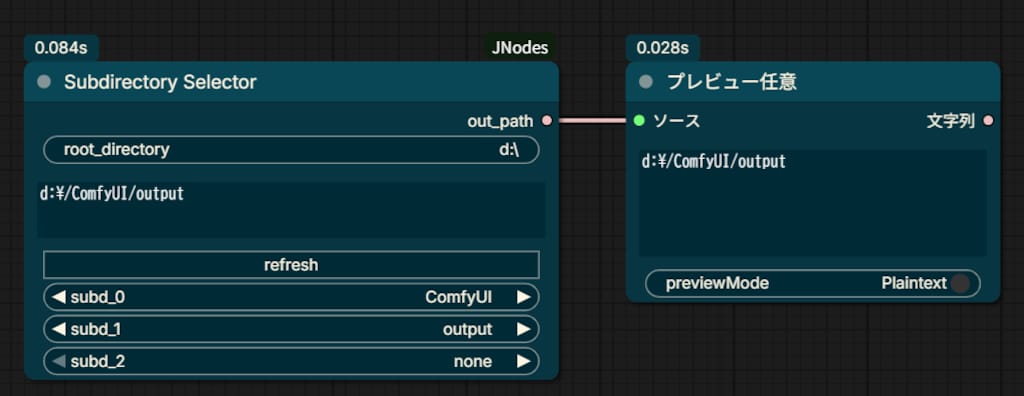Toggle the previewMode Plaintext switch
This screenshot has width=1024, height=396.
coord(959,284)
